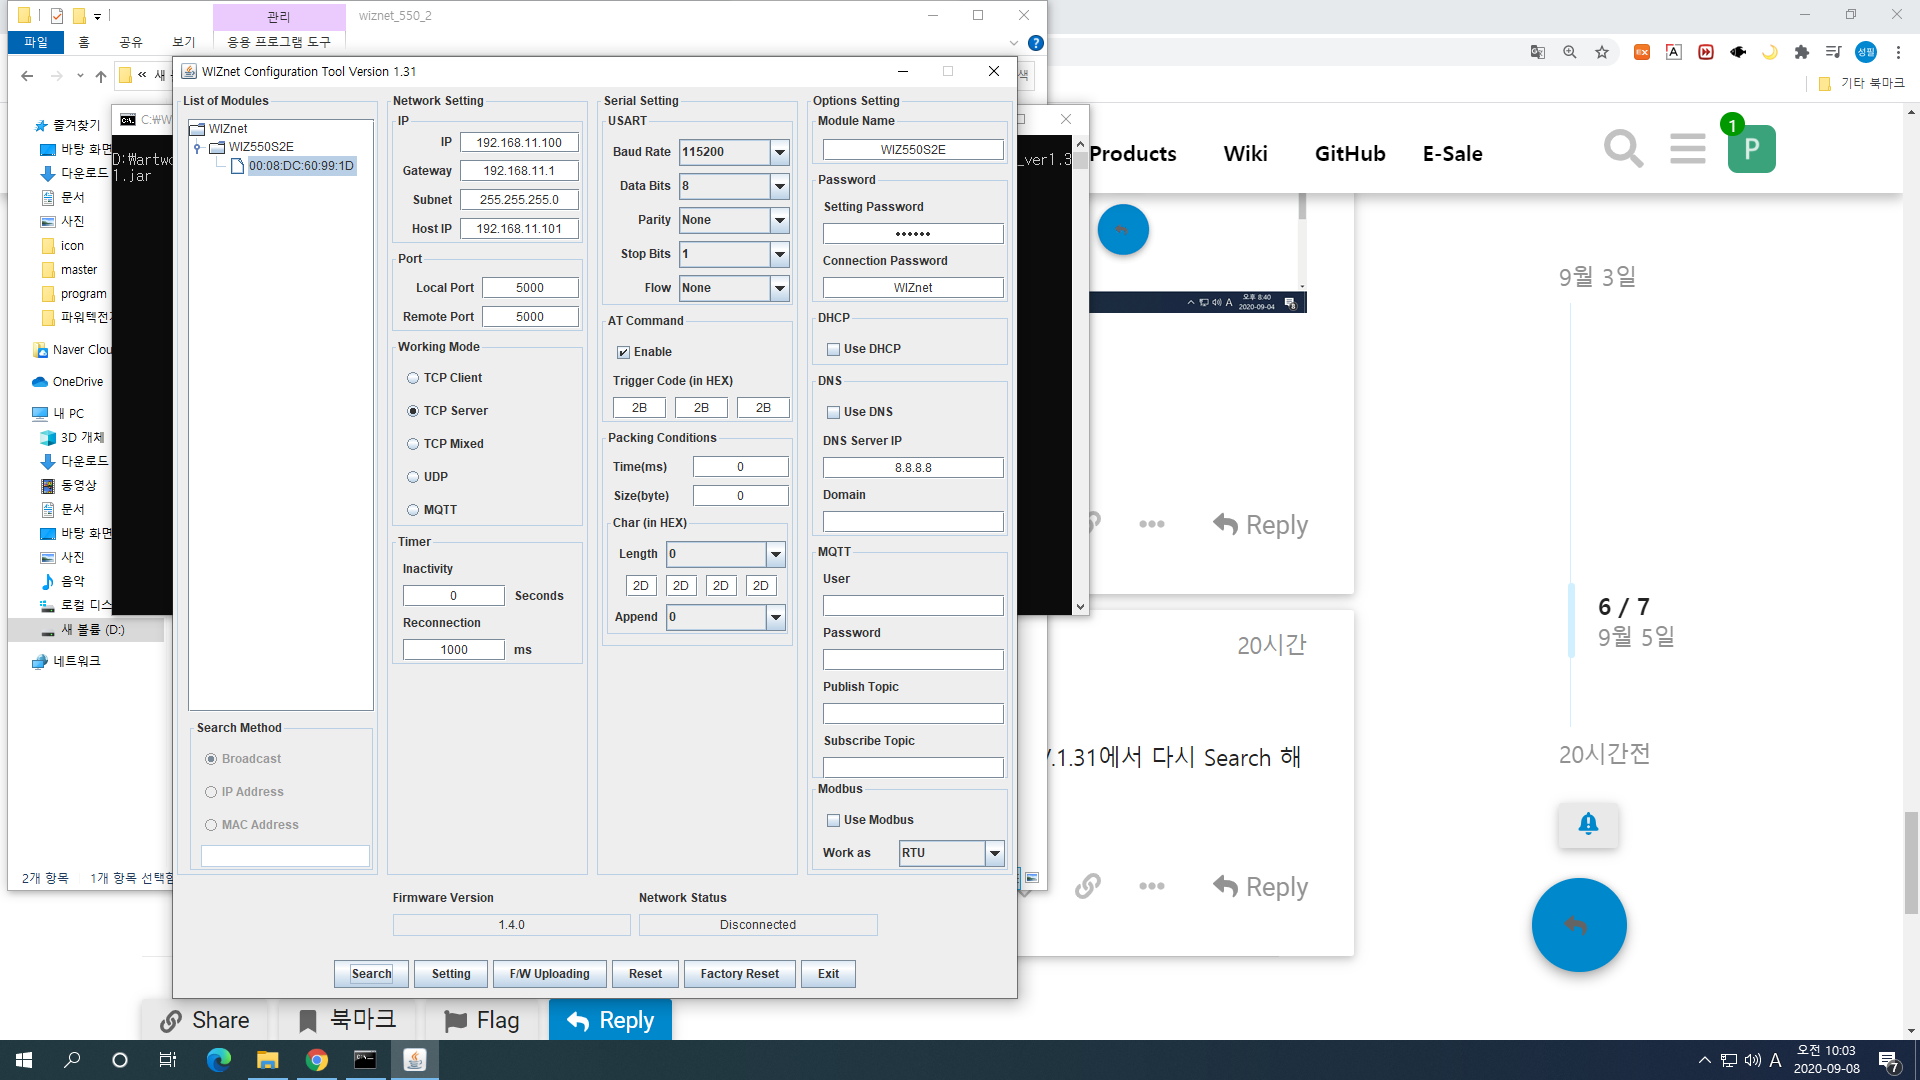This screenshot has width=1920, height=1080.
Task: Click the green P profile avatar
Action: pyautogui.click(x=1751, y=149)
